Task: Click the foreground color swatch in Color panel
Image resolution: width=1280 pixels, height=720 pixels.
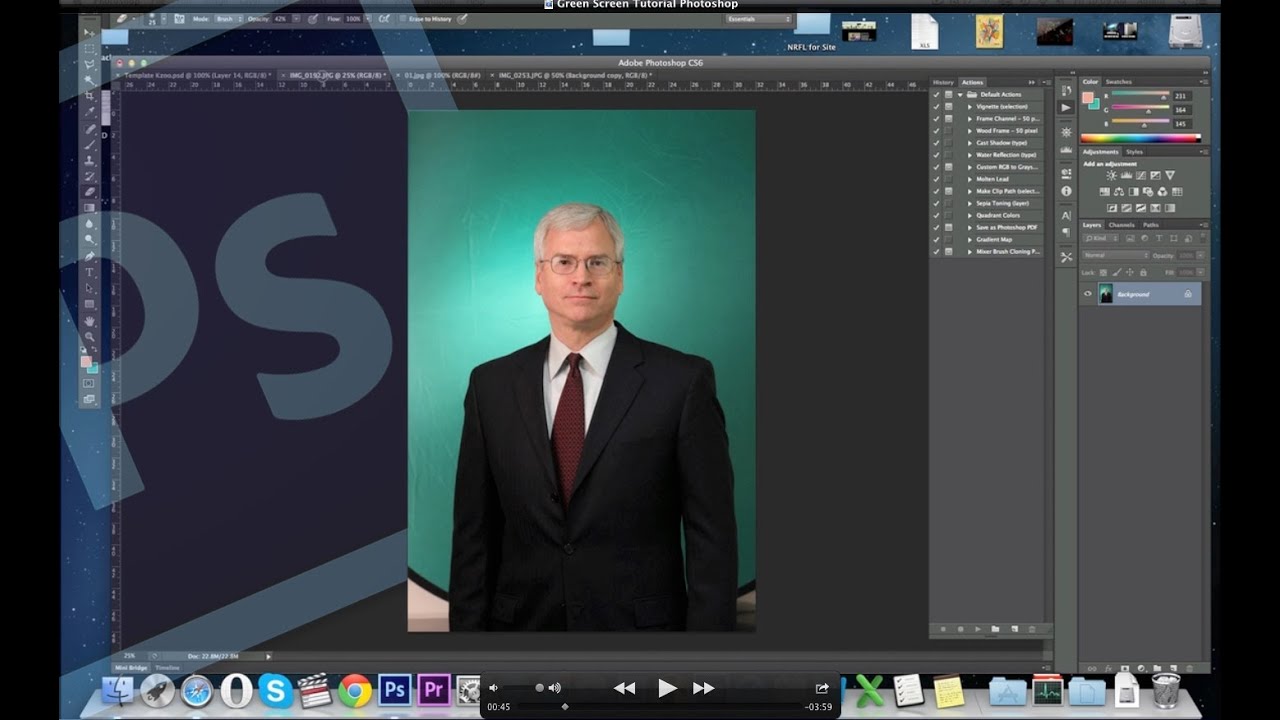Action: (x=1087, y=97)
